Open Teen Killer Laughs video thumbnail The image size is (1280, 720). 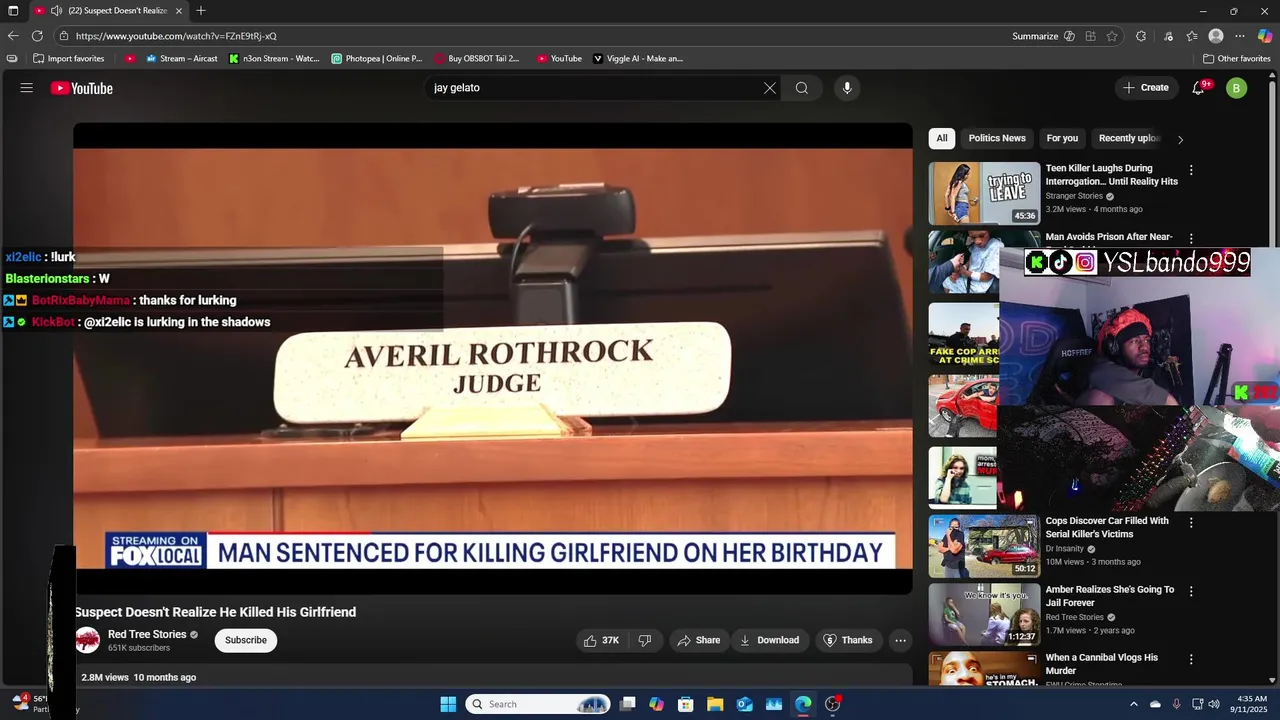tap(984, 193)
